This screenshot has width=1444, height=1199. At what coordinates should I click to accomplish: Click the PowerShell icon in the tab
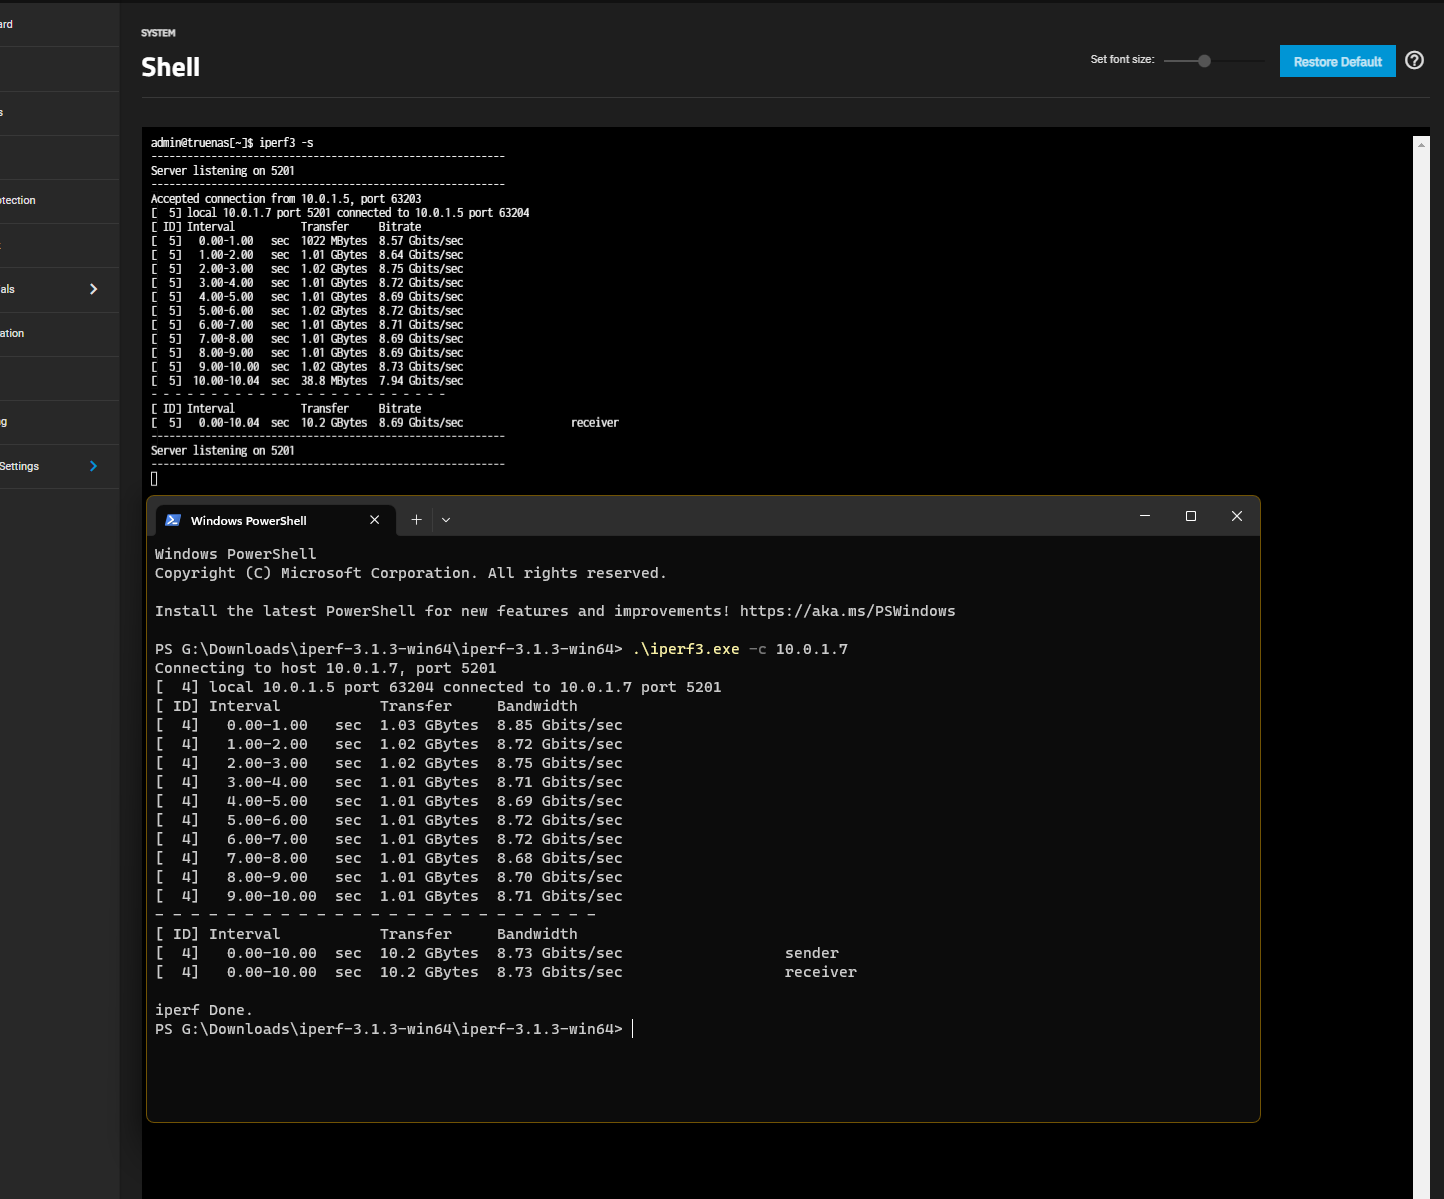[172, 520]
